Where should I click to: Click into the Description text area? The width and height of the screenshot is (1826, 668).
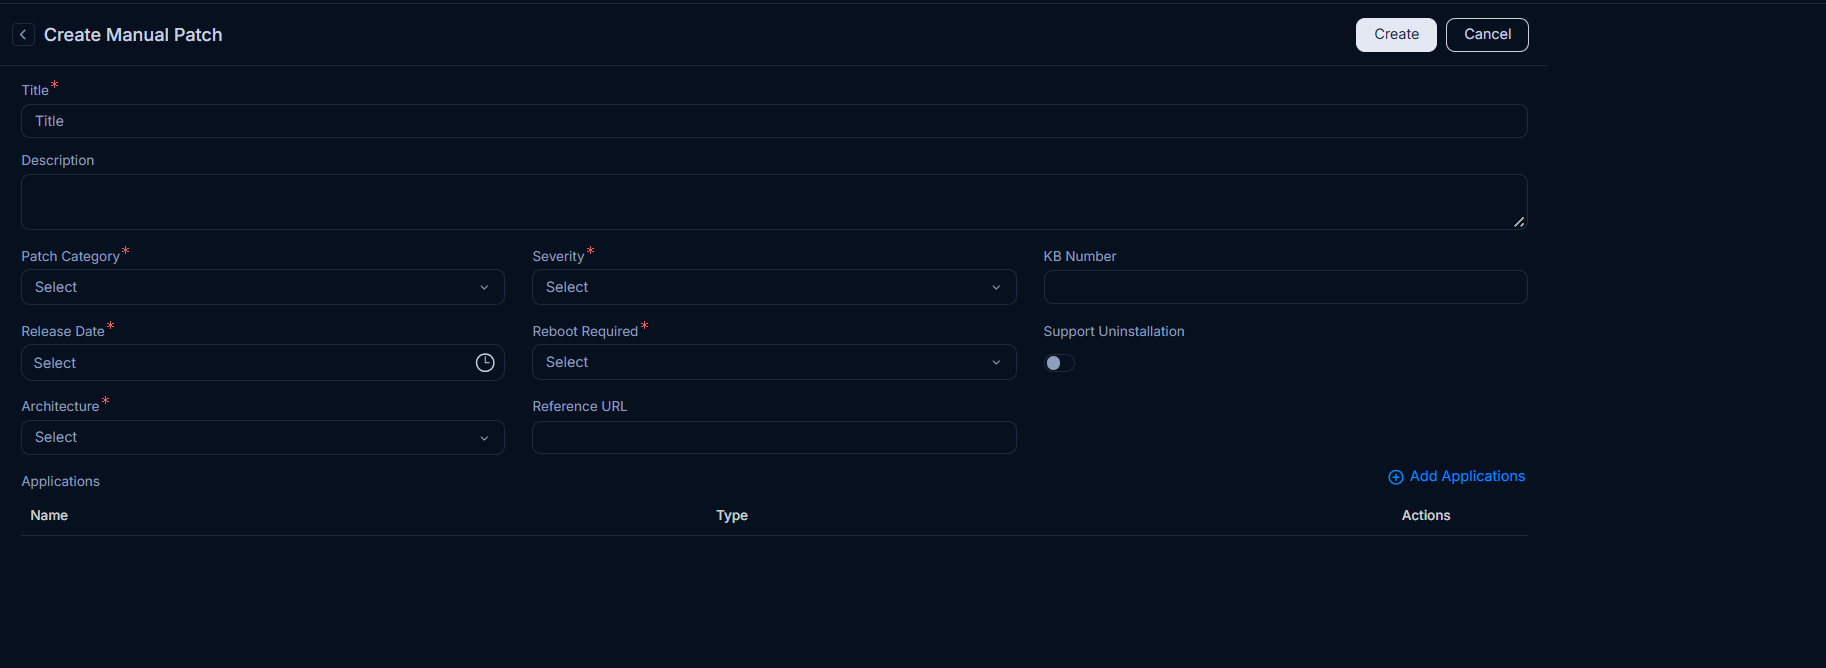[774, 202]
